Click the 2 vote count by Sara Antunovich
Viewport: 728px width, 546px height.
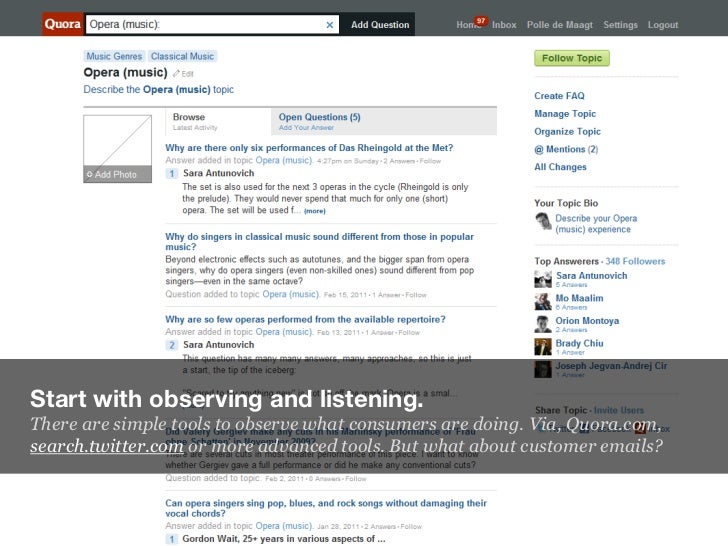pos(172,345)
